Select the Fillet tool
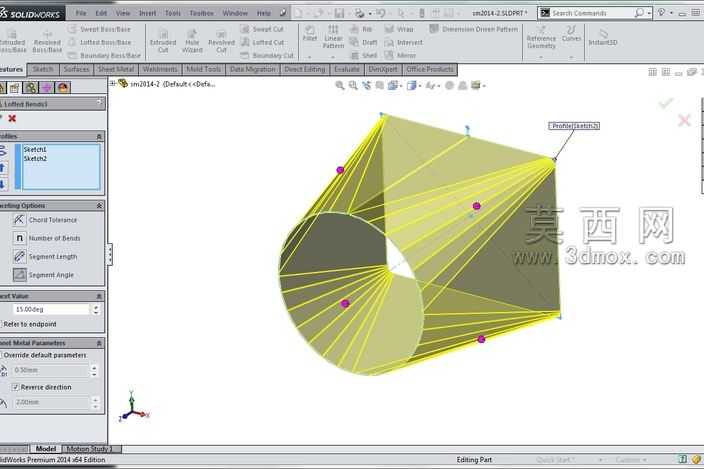 pyautogui.click(x=310, y=34)
